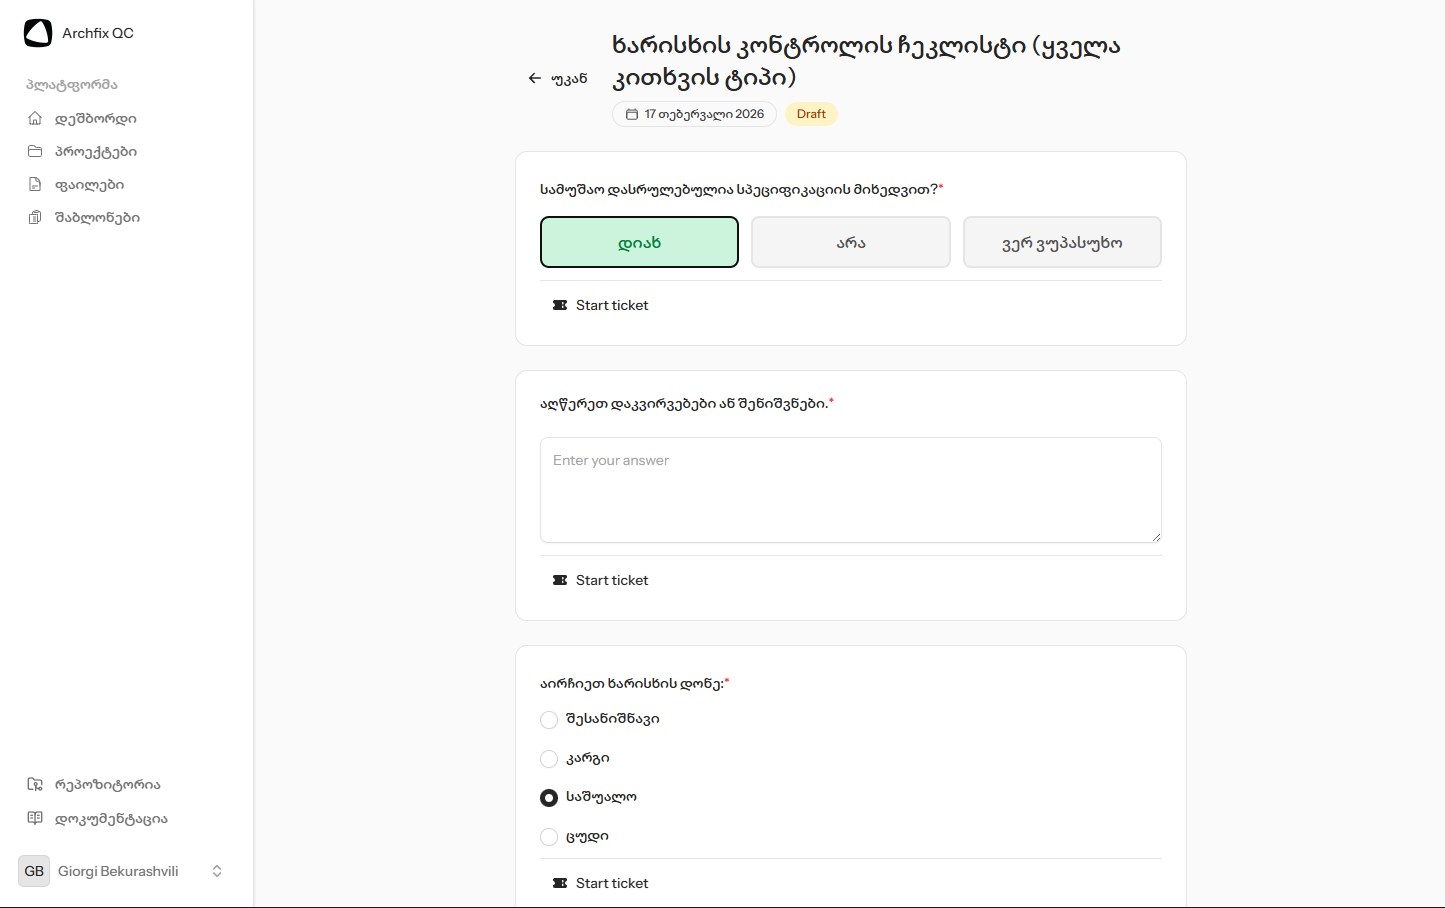
Task: Click the GB avatar circle
Action: 33,871
